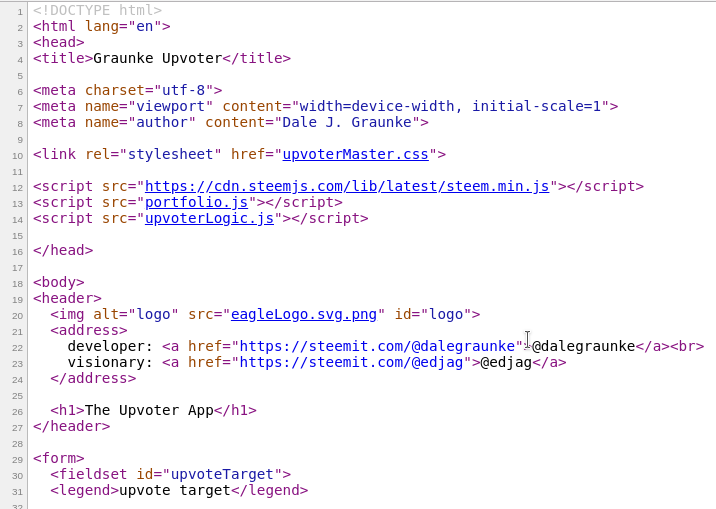
Task: Click the closing header tag
Action: [x=71, y=426]
